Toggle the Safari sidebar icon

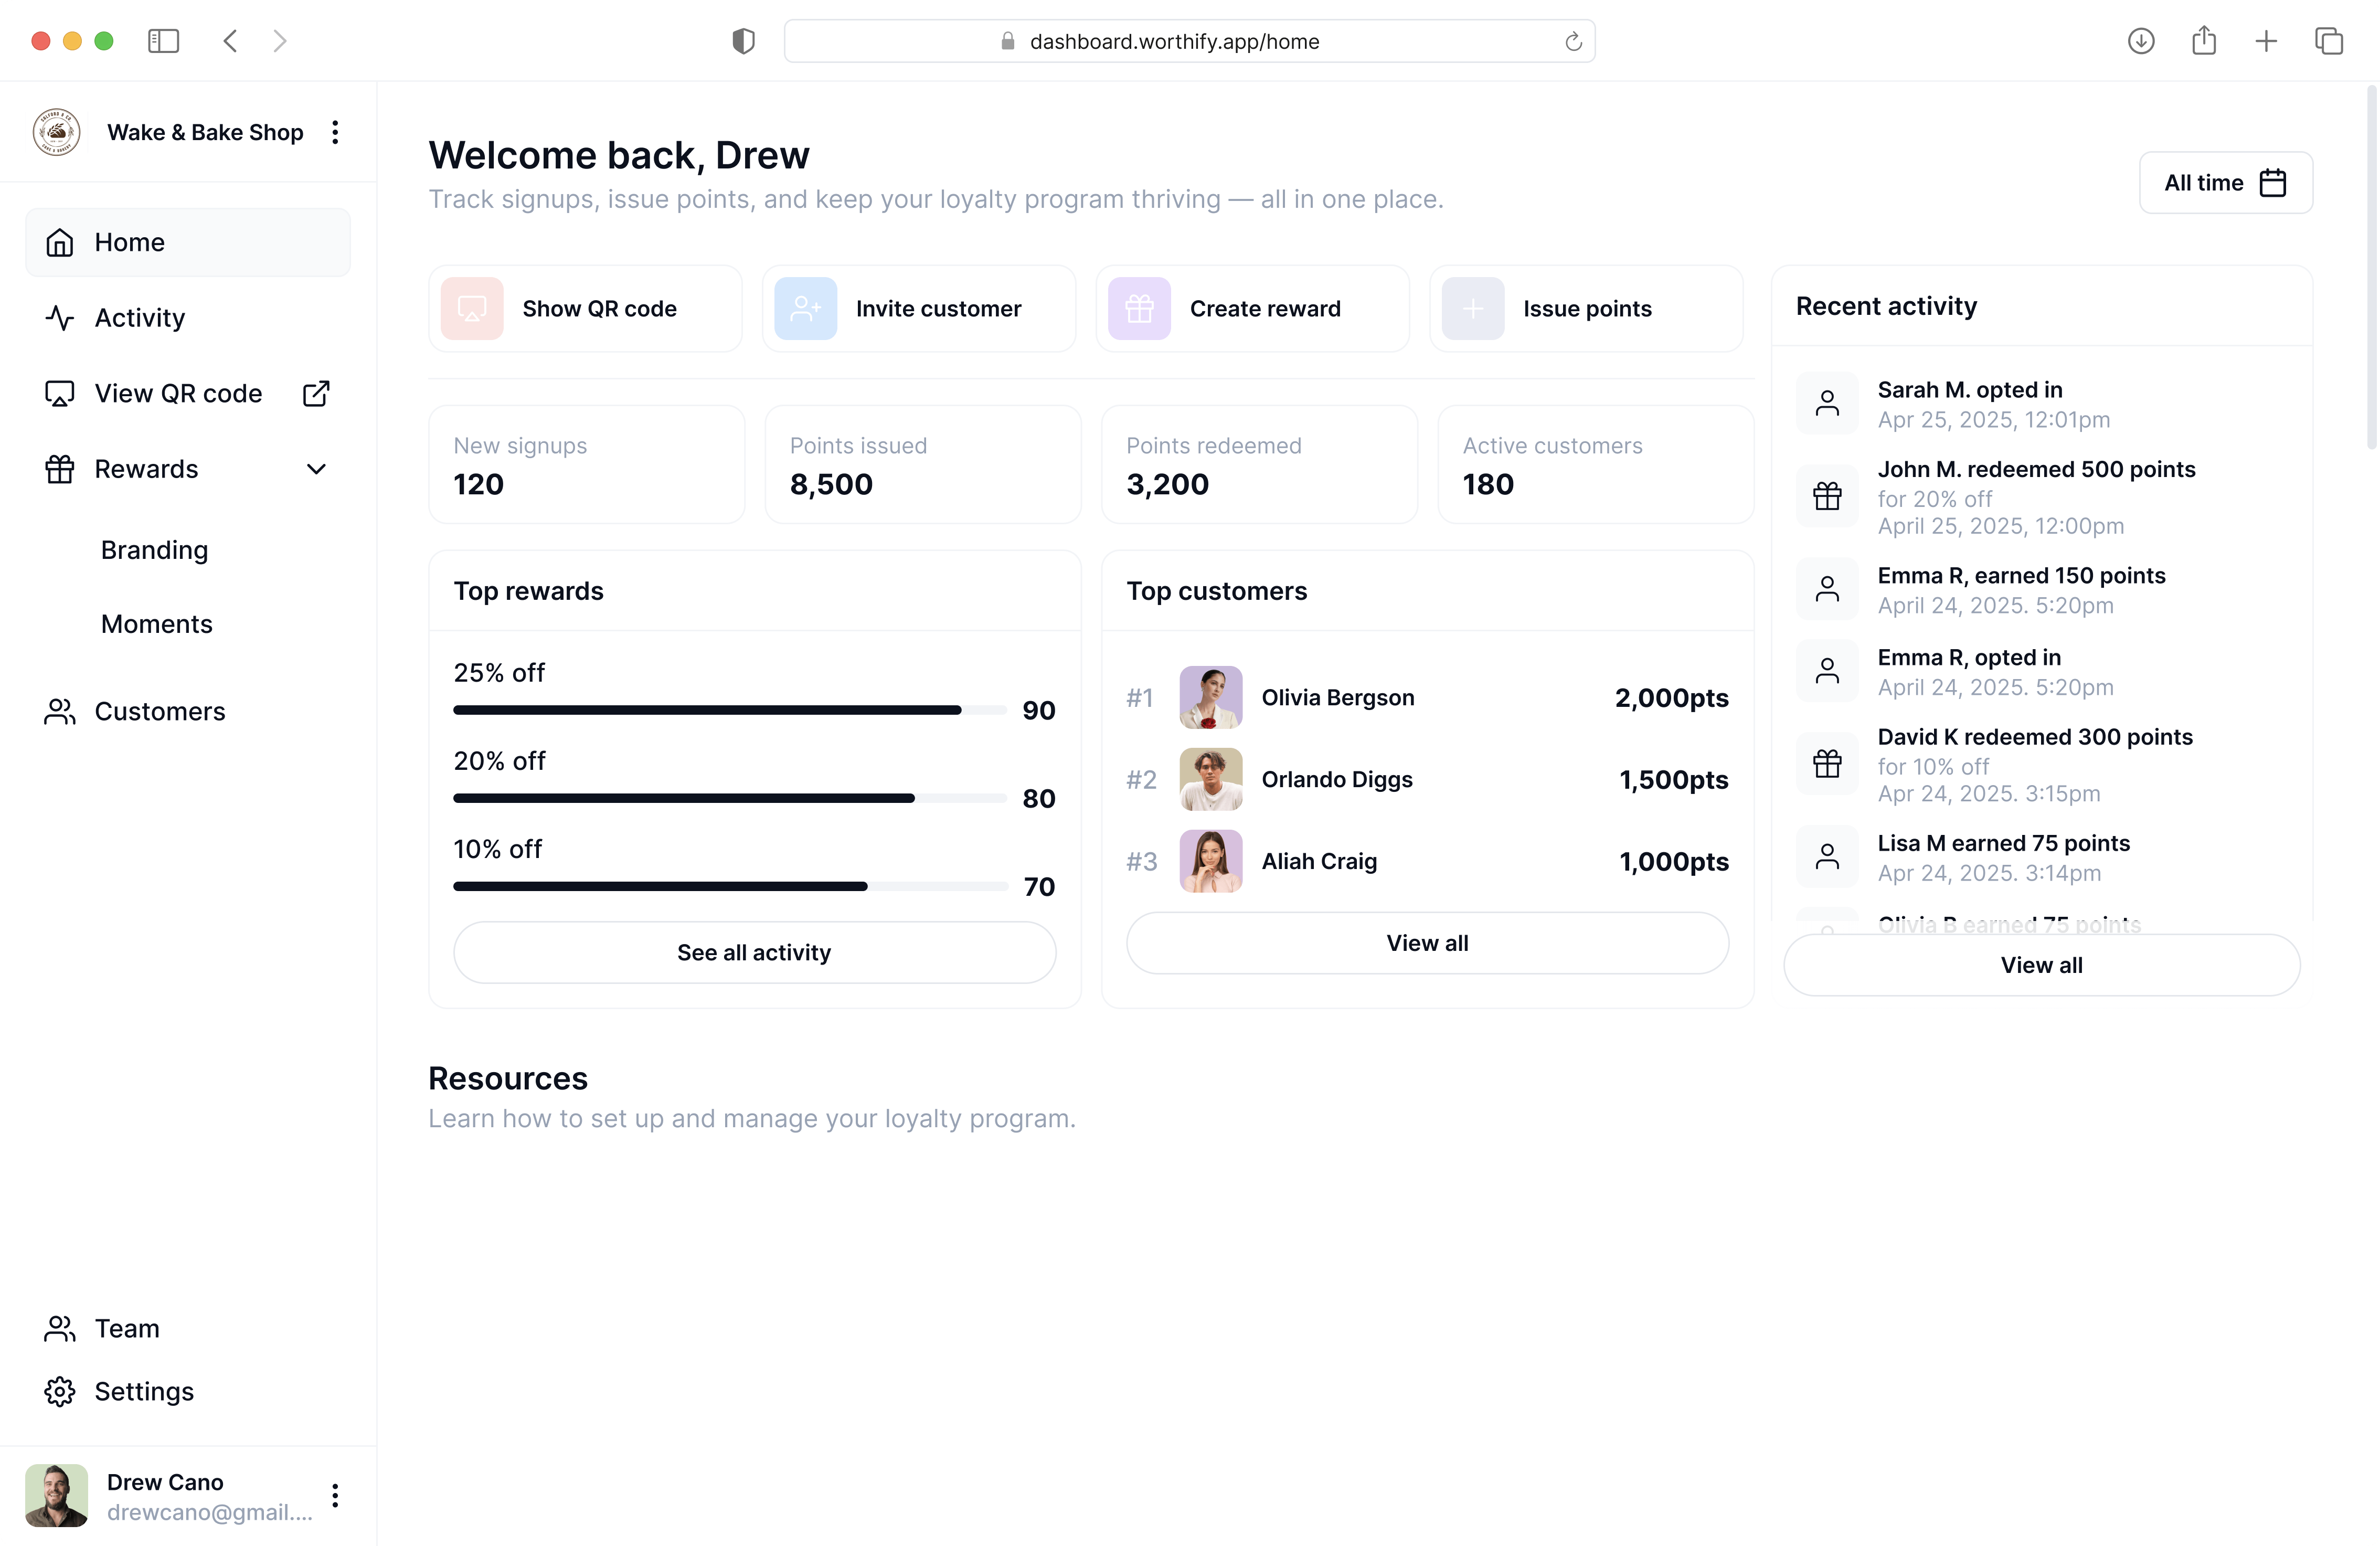pyautogui.click(x=163, y=41)
